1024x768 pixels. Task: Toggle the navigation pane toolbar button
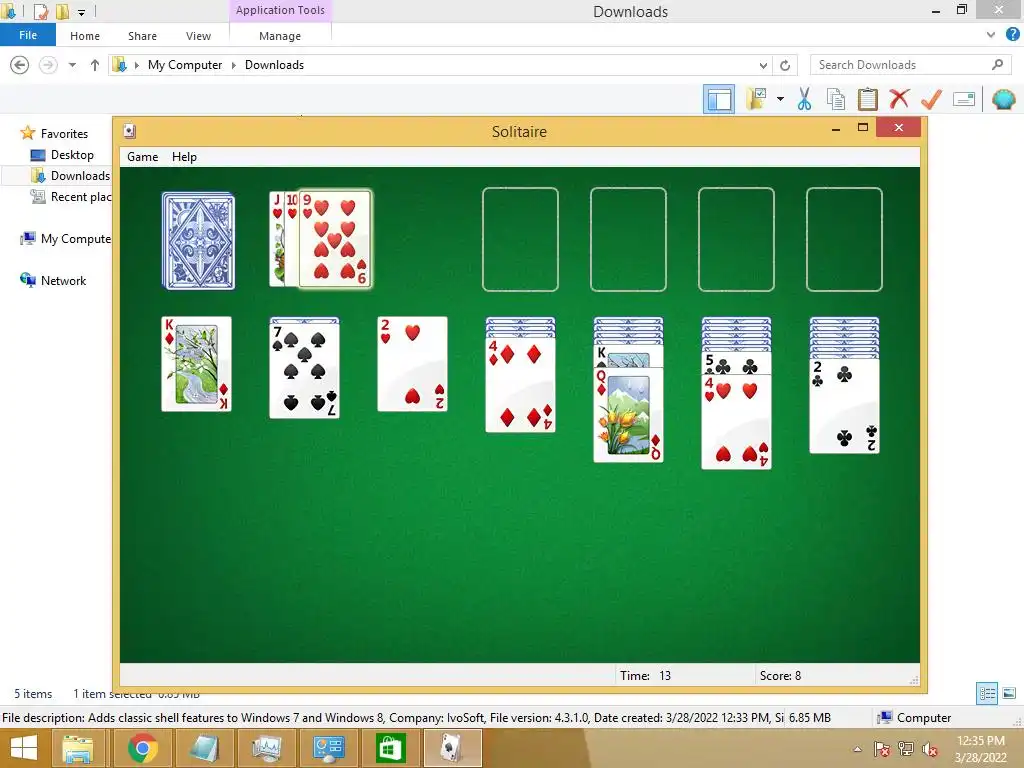[x=718, y=99]
